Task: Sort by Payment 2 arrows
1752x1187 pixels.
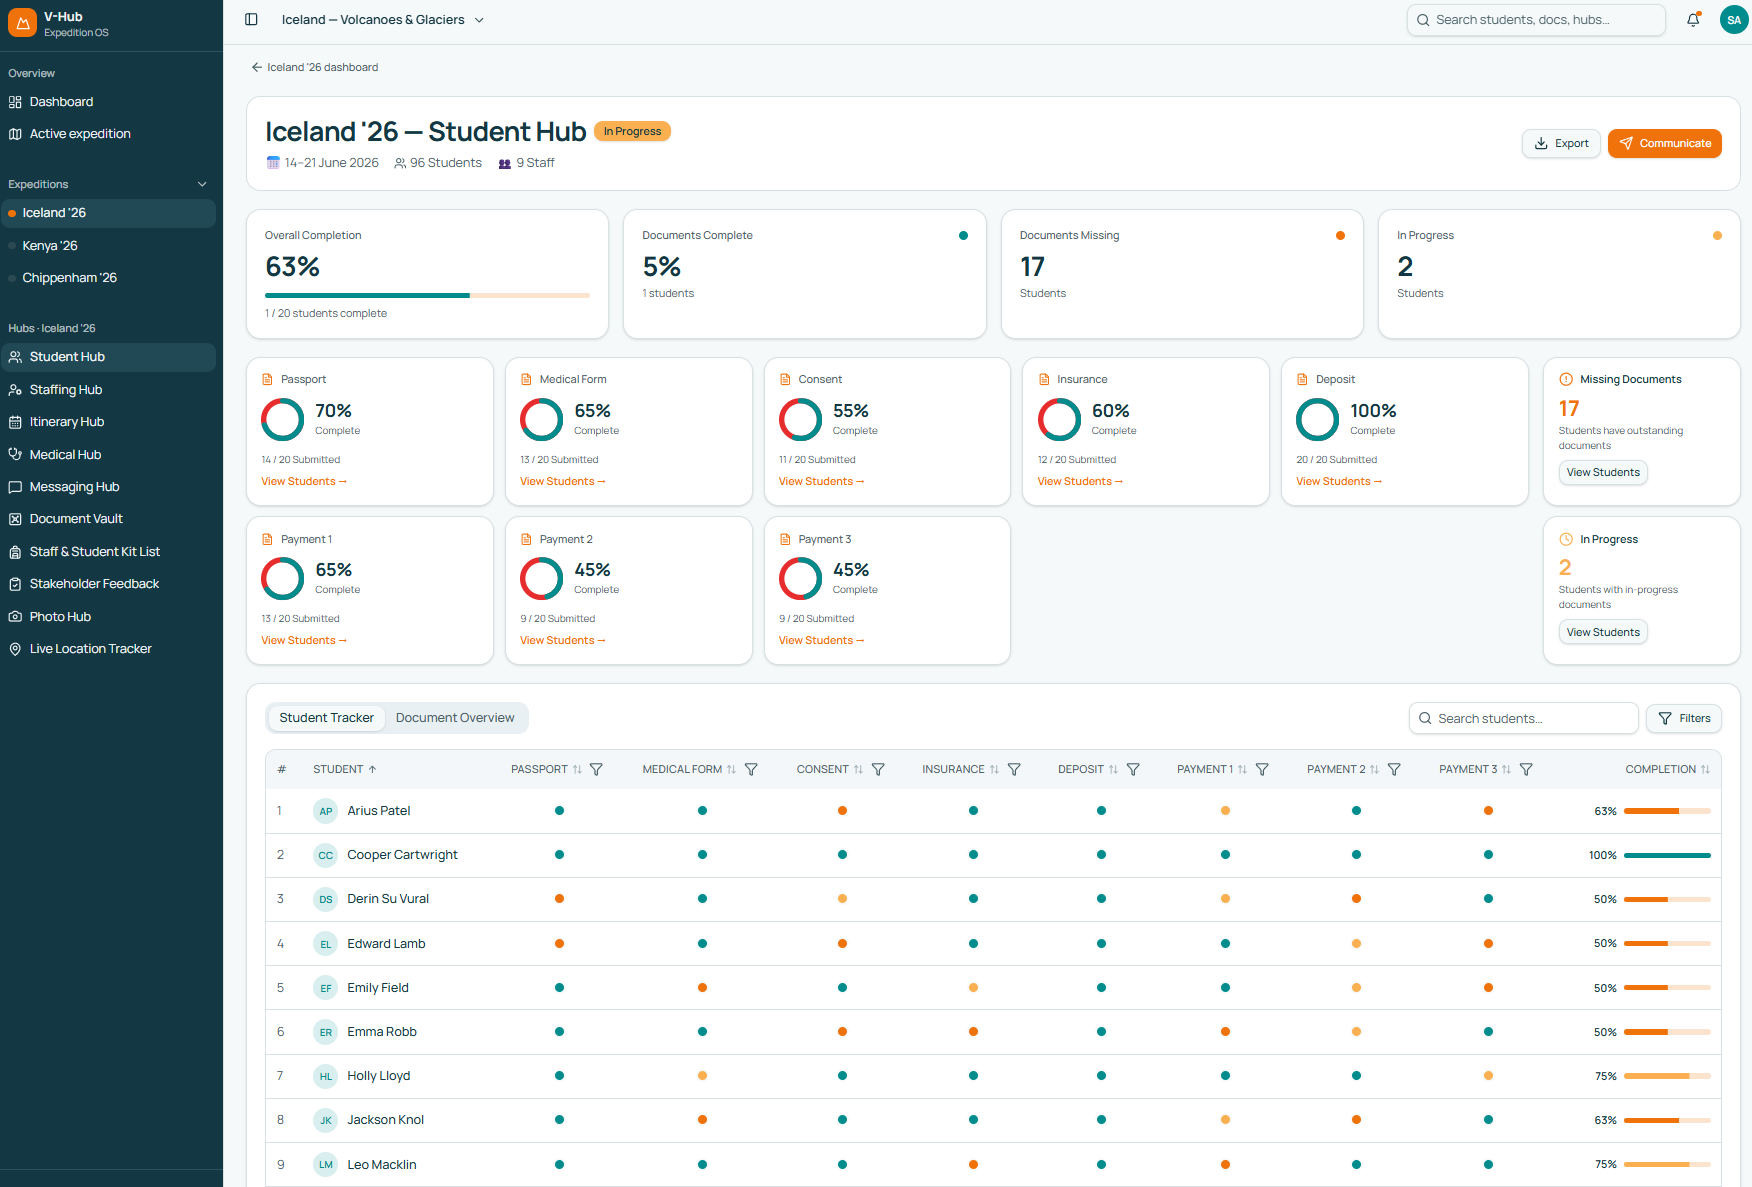Action: click(1374, 770)
